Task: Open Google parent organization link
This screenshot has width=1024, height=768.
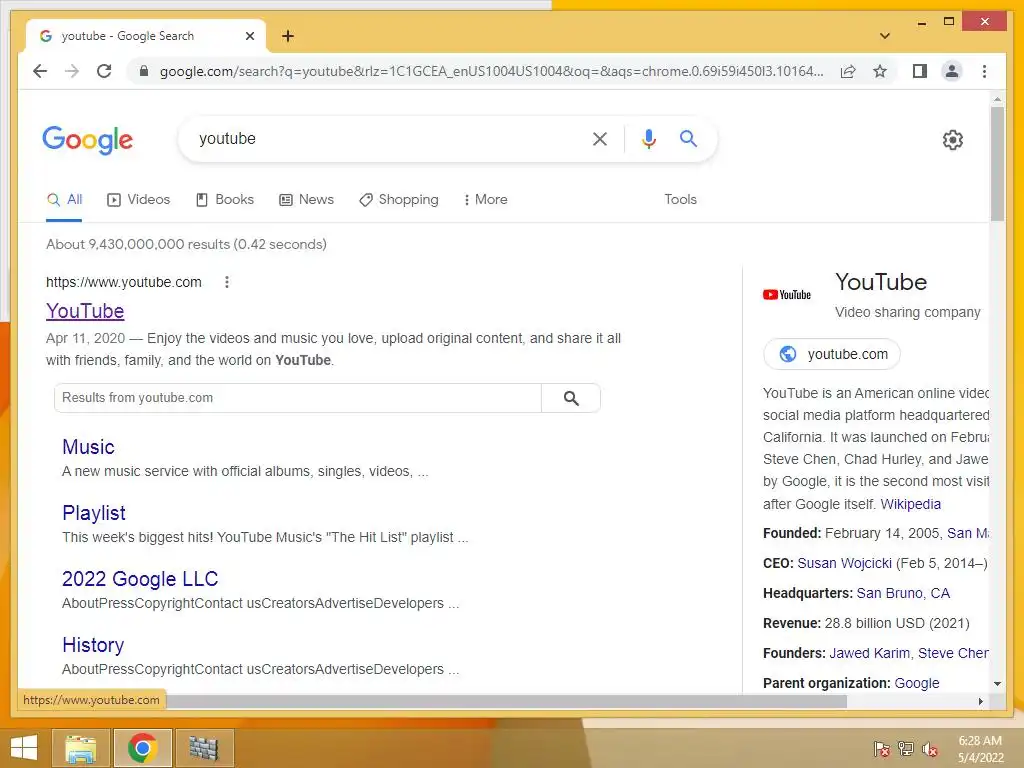Action: click(x=917, y=684)
